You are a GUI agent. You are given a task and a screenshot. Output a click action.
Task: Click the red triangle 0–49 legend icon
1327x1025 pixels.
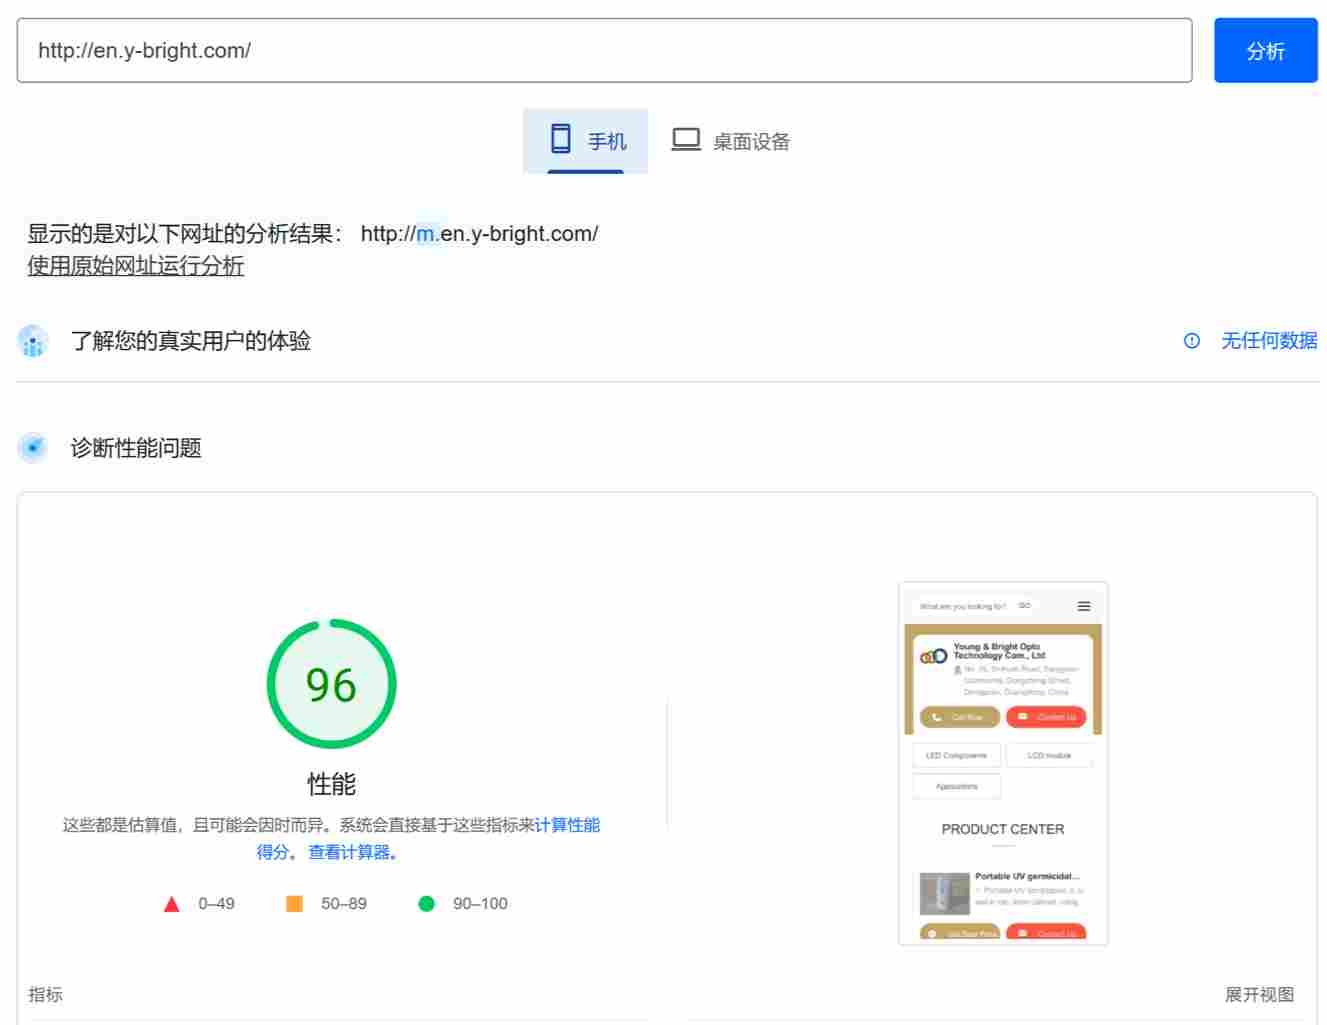(170, 903)
